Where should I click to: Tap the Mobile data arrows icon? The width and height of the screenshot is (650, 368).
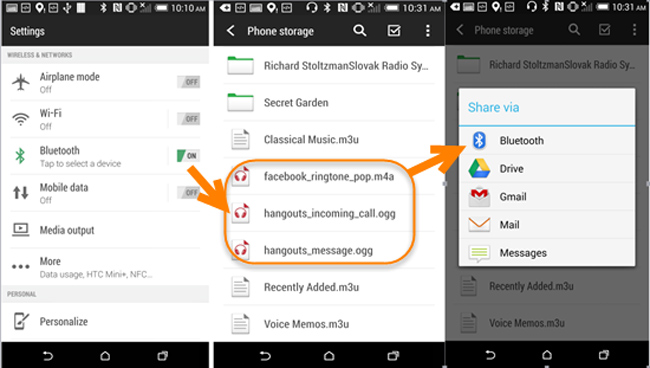tap(20, 193)
